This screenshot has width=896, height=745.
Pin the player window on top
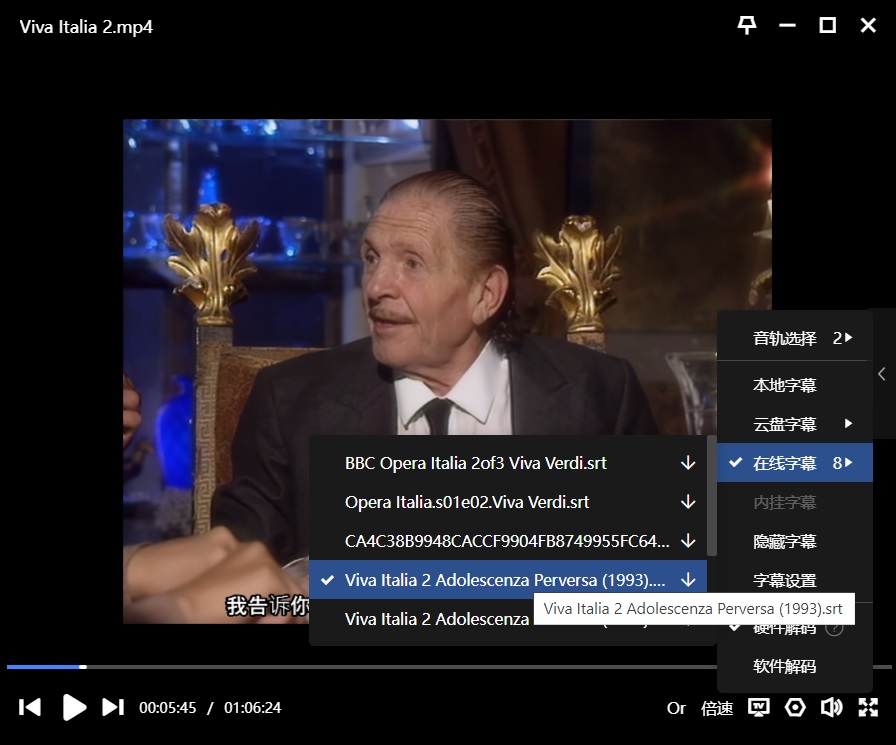(747, 26)
